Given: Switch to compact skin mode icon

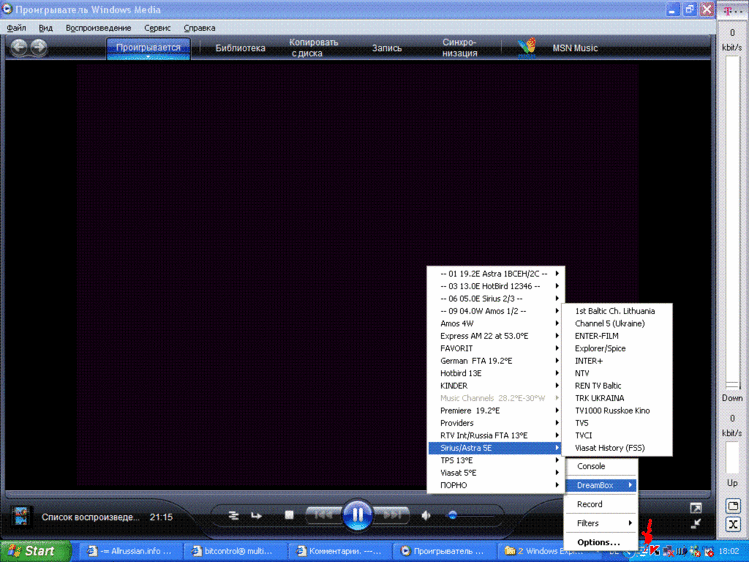Looking at the screenshot, I should [x=696, y=524].
